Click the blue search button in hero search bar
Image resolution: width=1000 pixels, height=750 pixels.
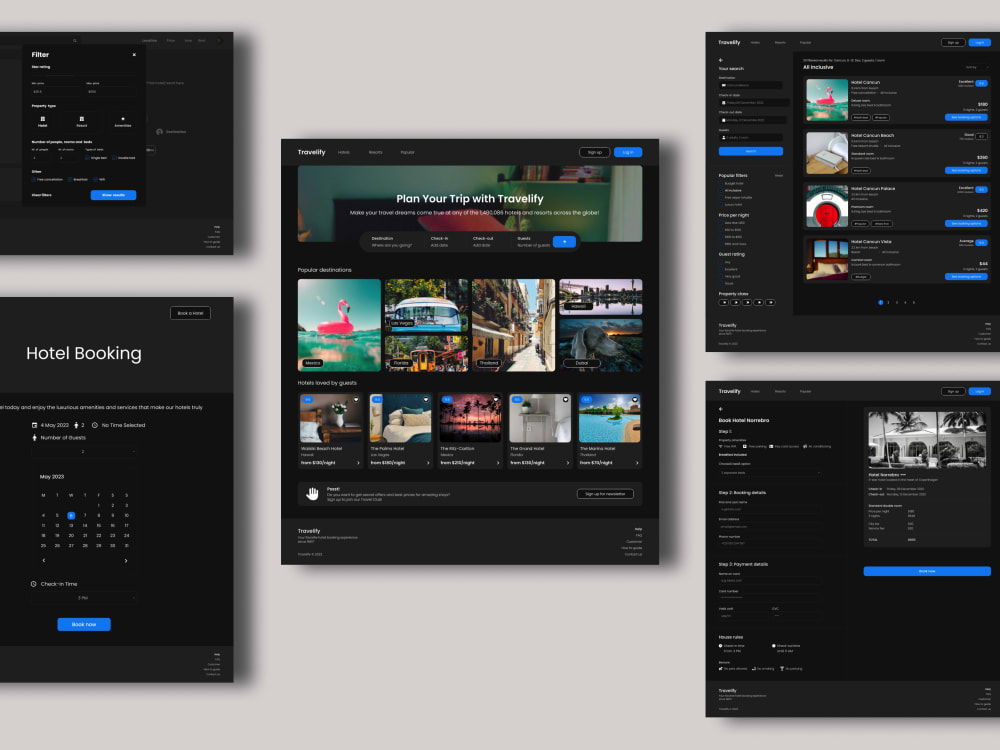tap(564, 242)
